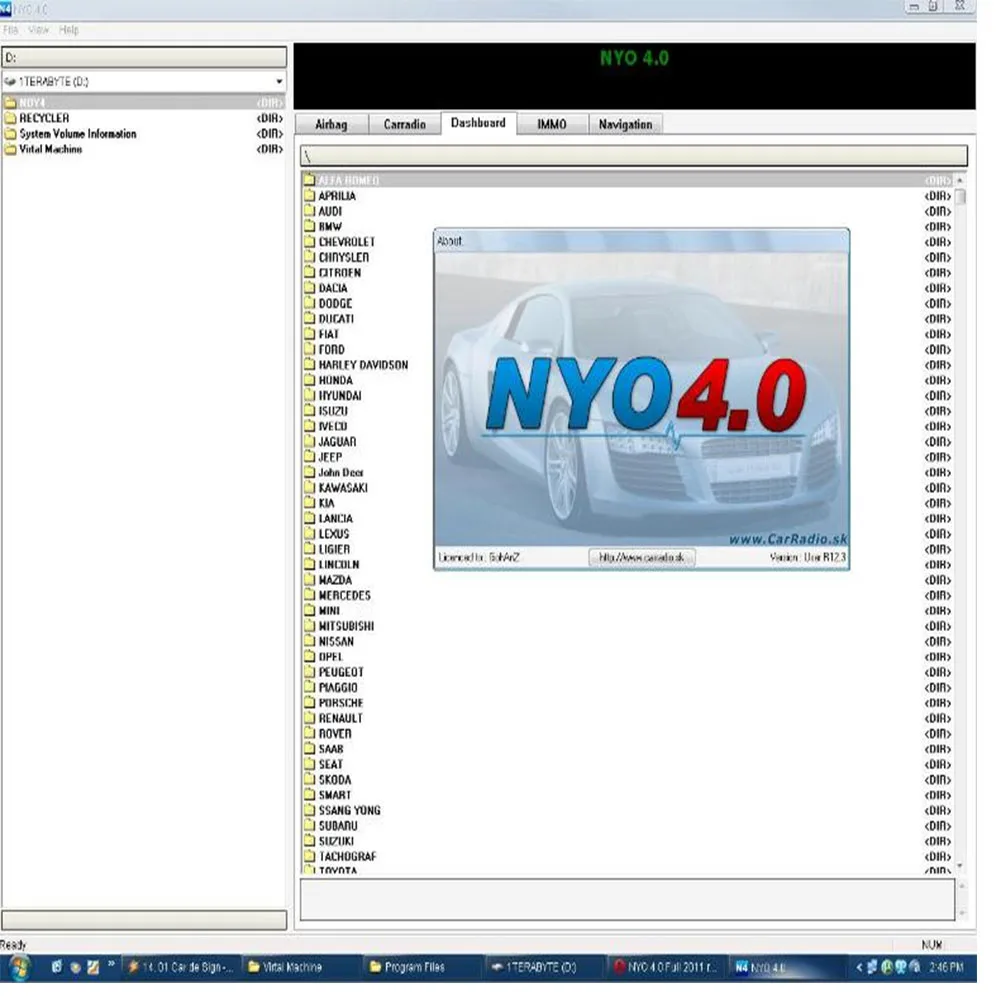Click the ISUZU folder icon
Viewport: 1000px width, 1000px height.
click(309, 411)
